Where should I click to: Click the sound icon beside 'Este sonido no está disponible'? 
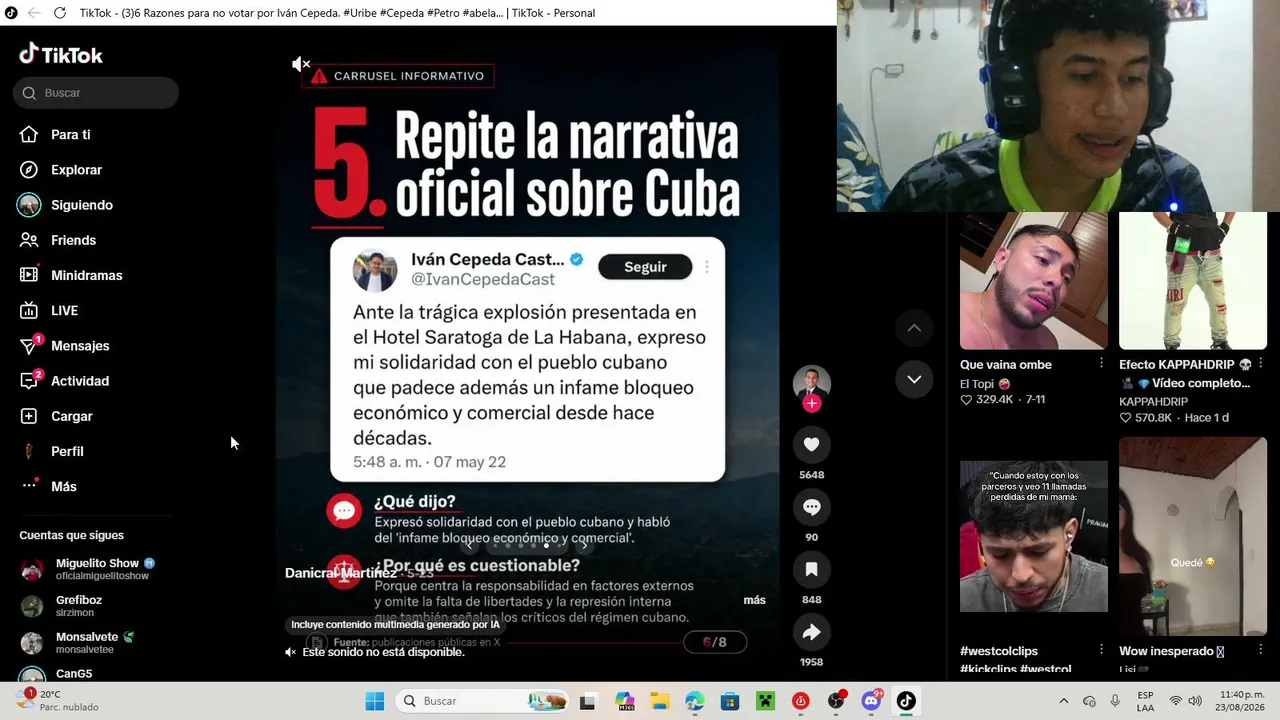[290, 652]
